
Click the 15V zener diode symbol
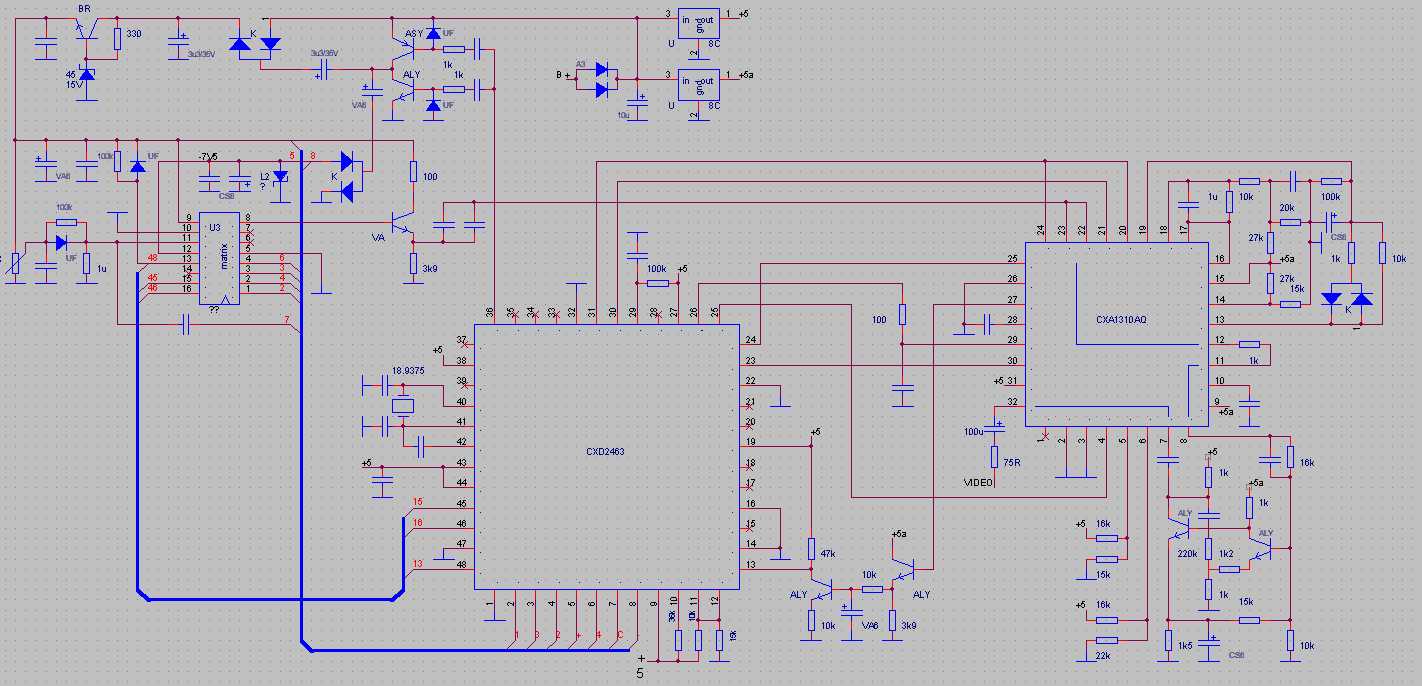85,75
